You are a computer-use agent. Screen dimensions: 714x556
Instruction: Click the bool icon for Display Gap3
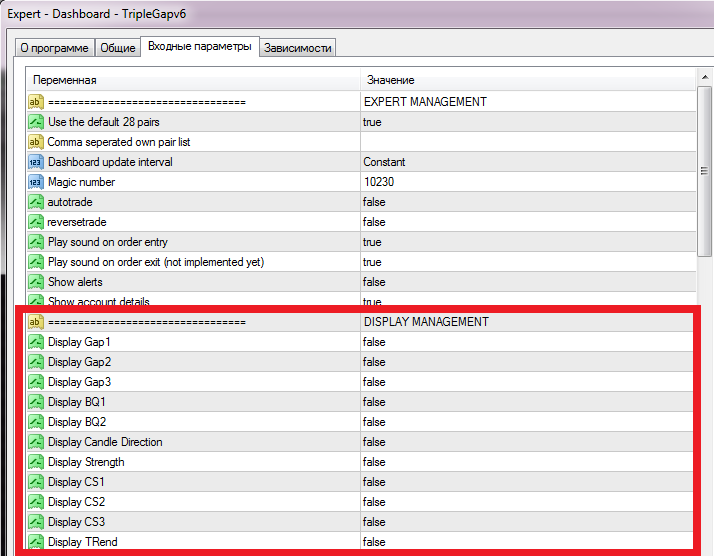coord(36,382)
